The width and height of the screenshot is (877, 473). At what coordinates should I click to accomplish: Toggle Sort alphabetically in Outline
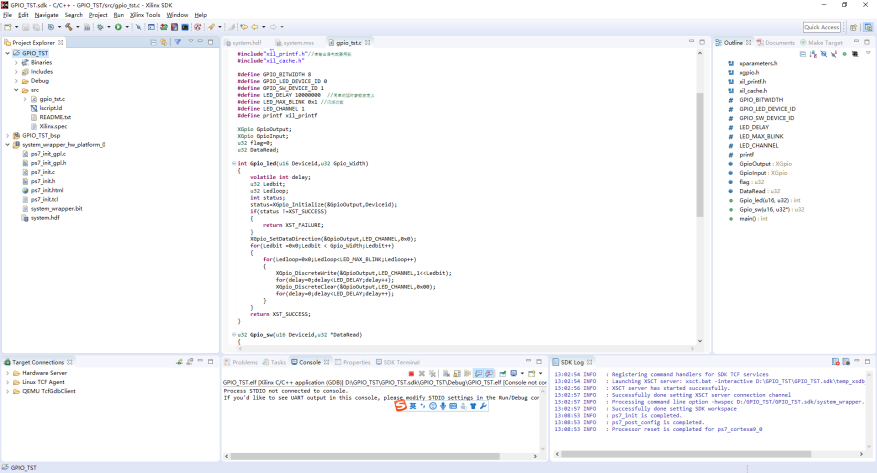click(813, 54)
